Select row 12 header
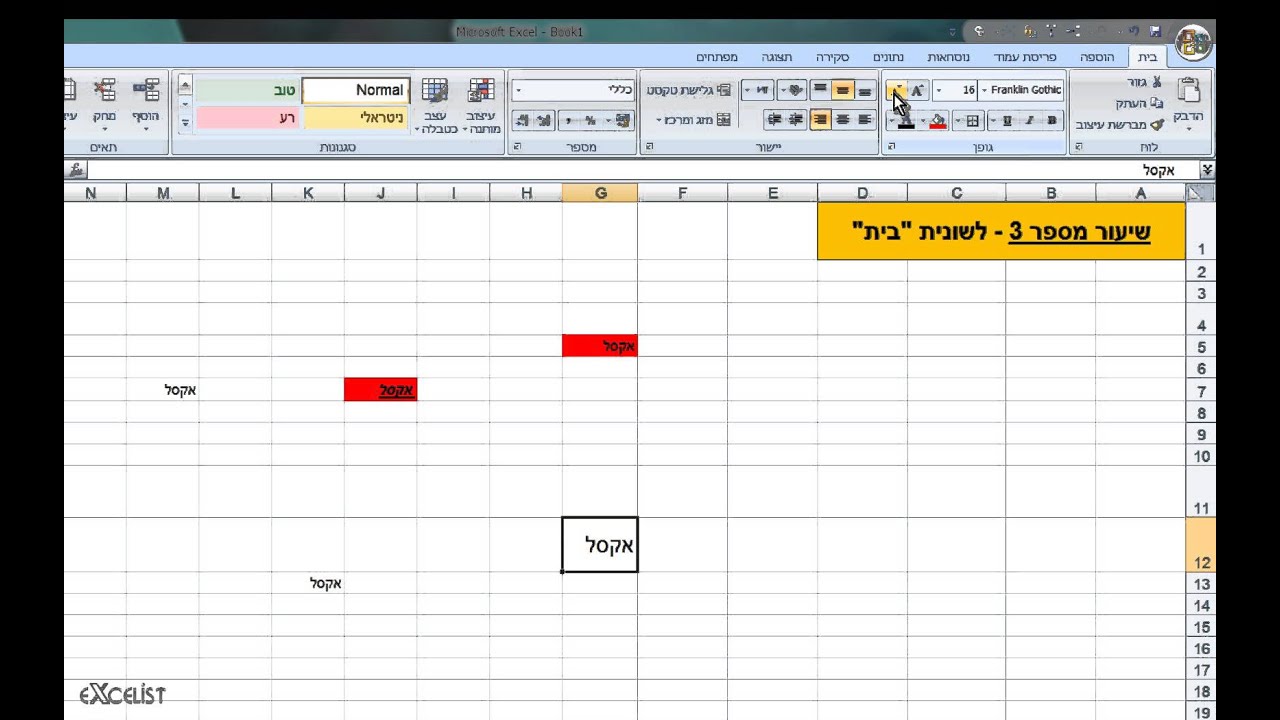 (1200, 545)
